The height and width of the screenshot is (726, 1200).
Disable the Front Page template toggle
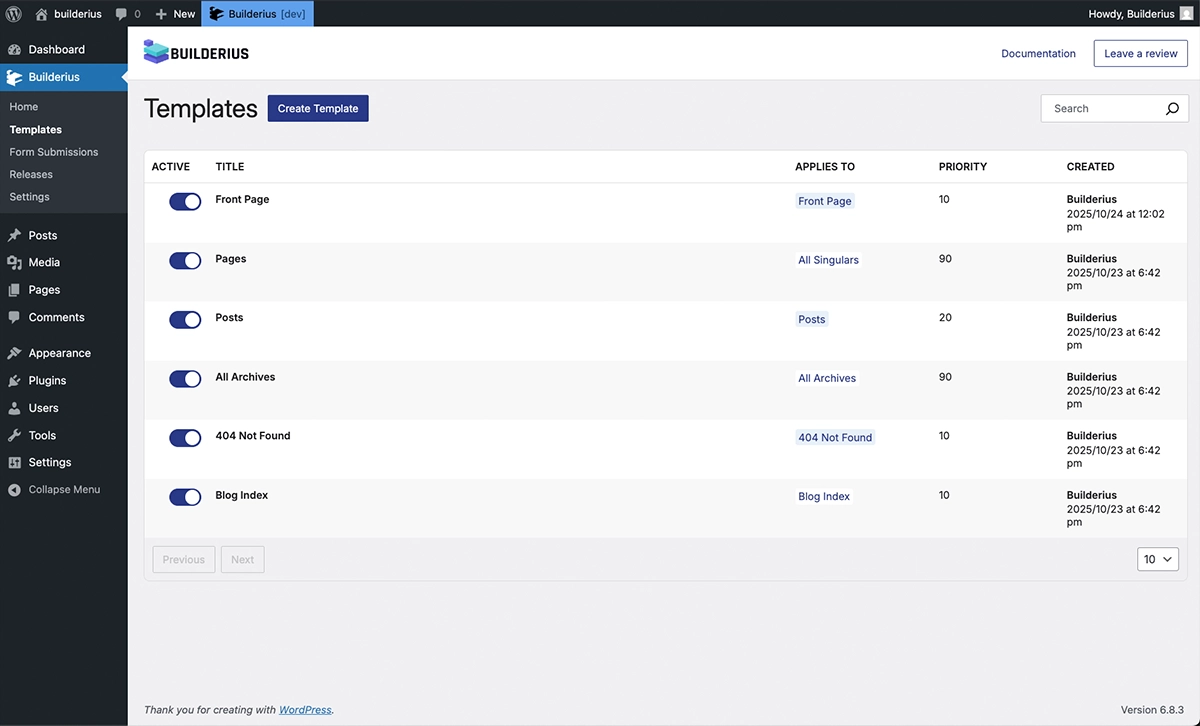[x=185, y=201]
